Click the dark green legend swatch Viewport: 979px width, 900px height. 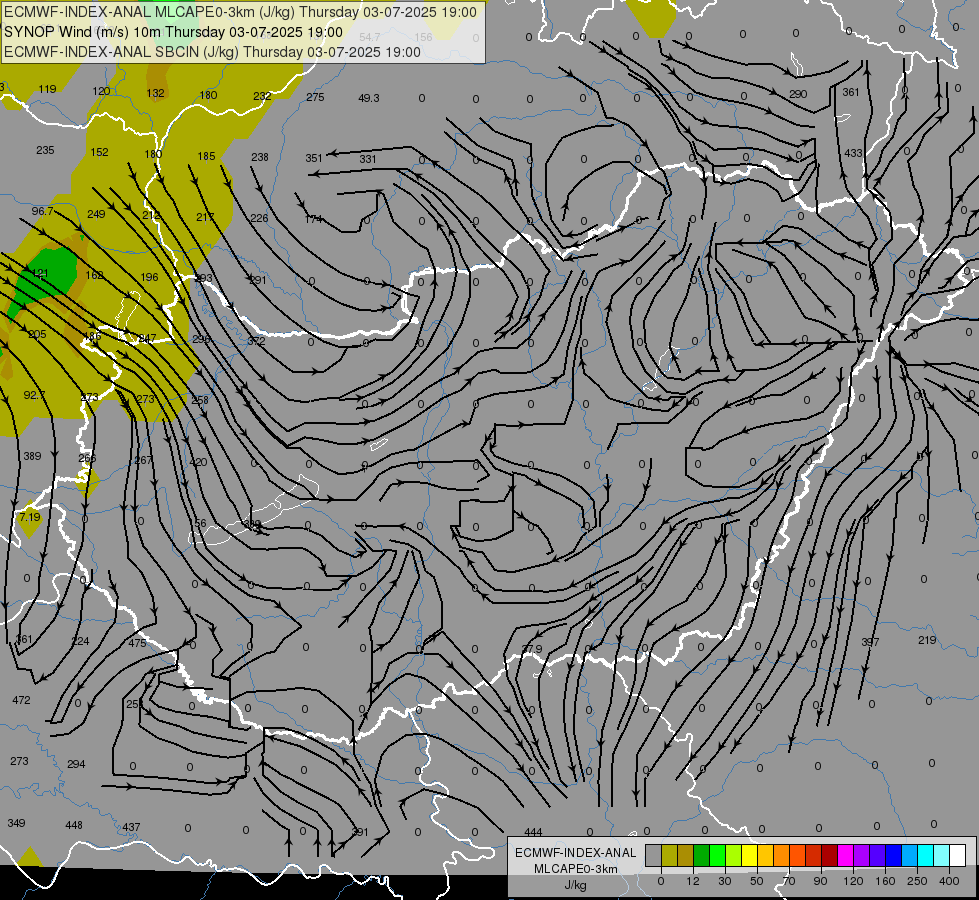702,855
